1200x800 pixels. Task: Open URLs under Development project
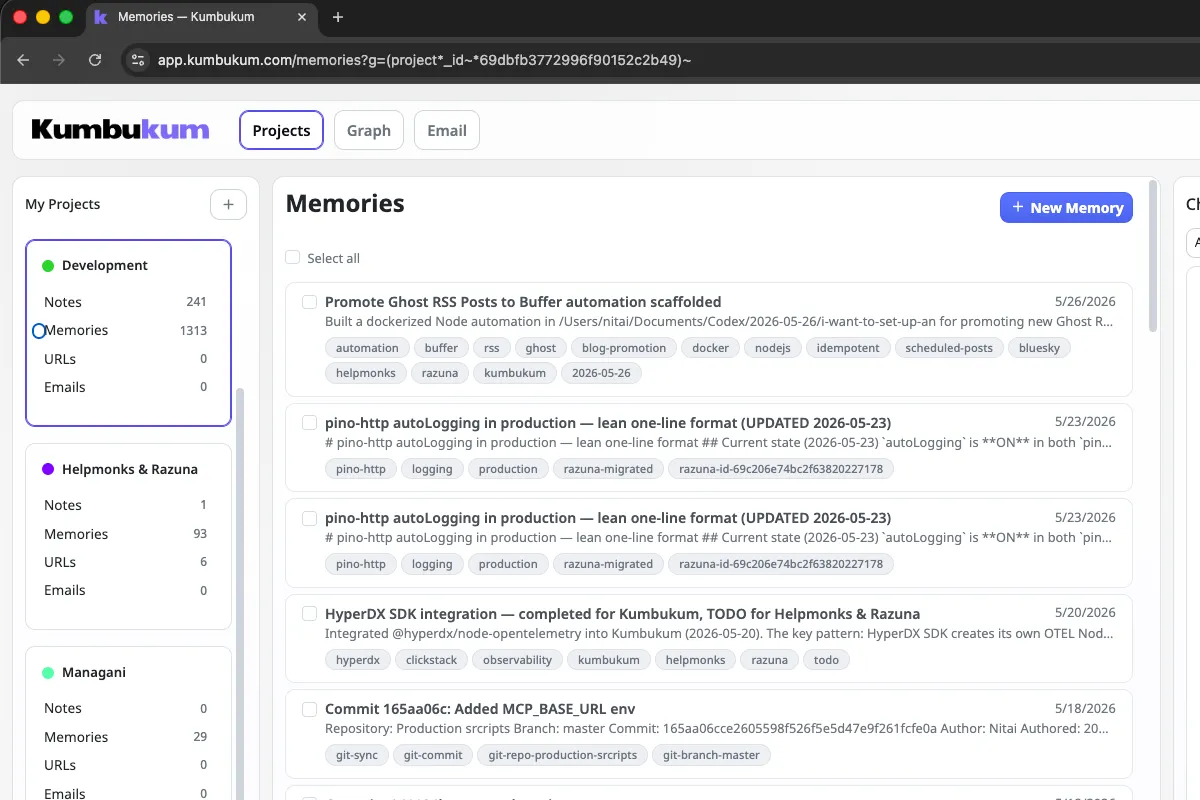126,359
